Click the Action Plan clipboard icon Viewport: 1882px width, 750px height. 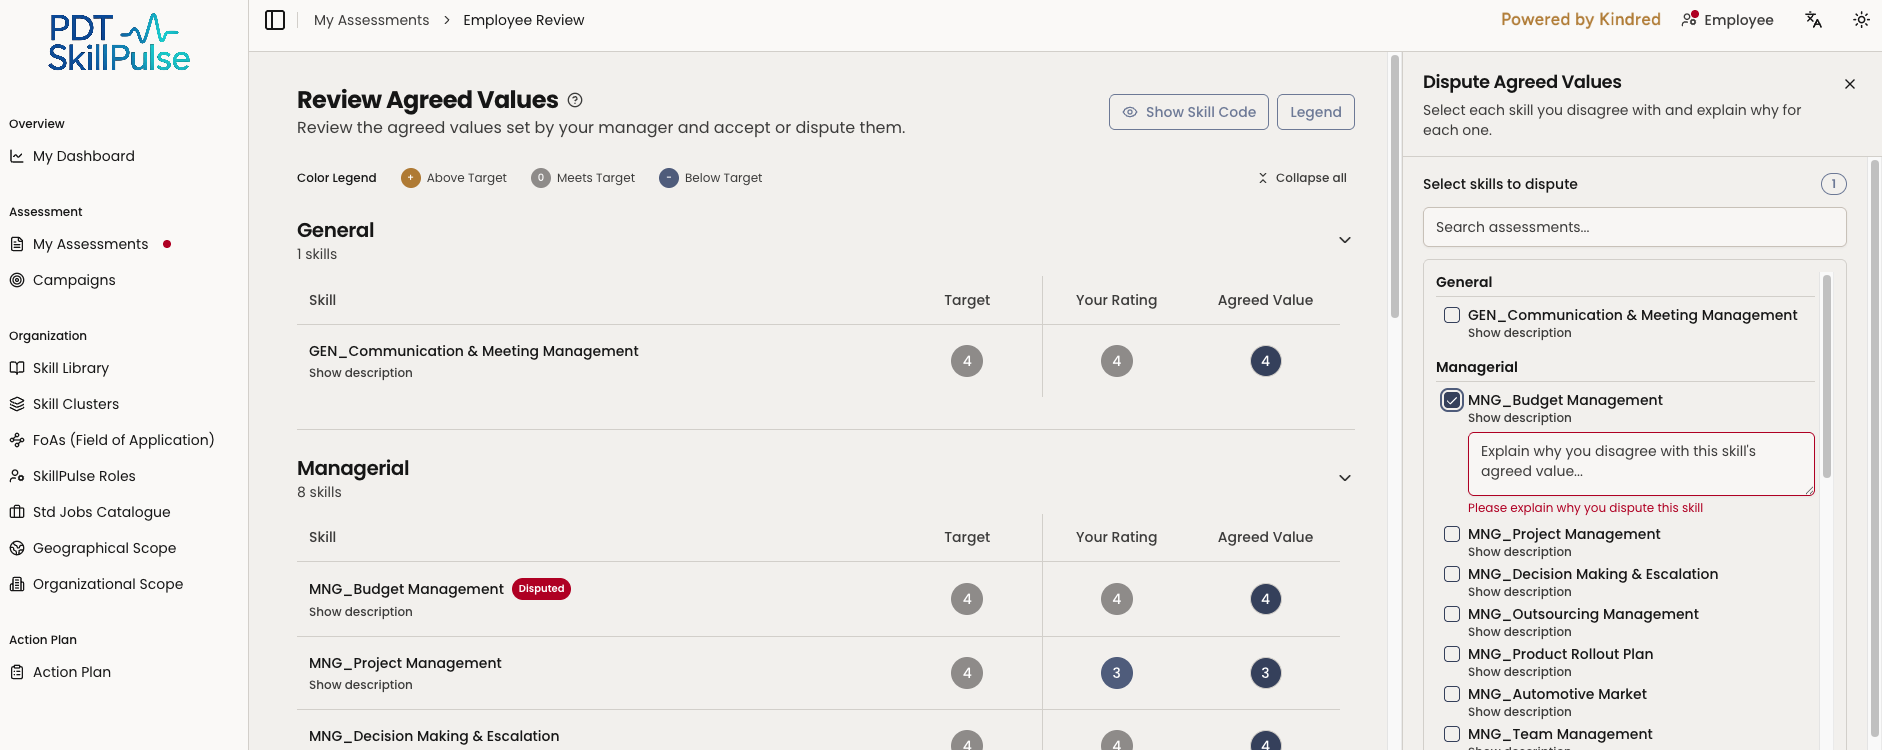[17, 672]
